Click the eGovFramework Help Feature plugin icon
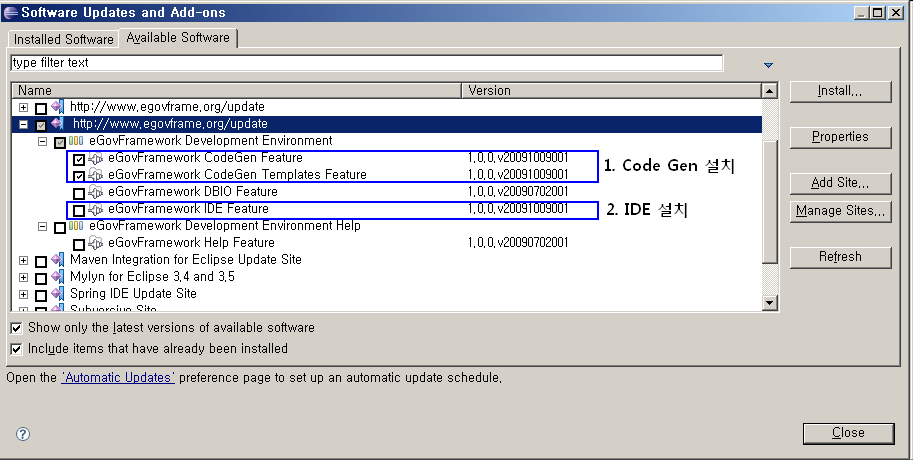 point(96,243)
